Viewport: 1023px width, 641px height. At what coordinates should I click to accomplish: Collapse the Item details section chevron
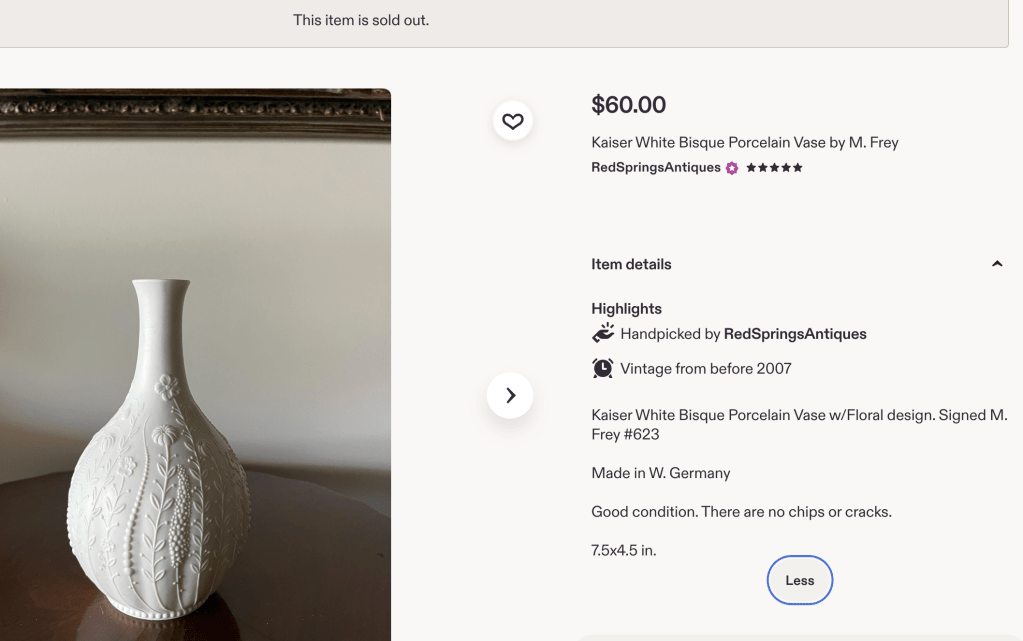(x=997, y=264)
